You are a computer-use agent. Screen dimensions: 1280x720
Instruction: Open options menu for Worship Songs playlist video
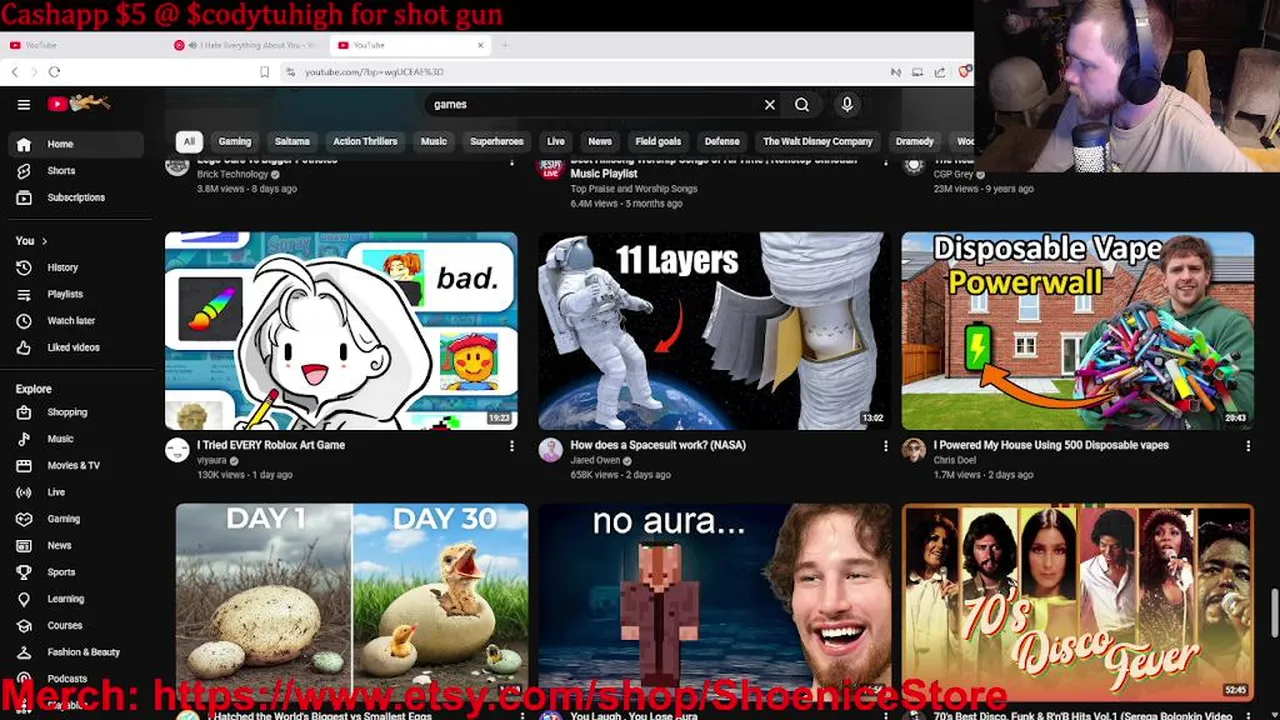pyautogui.click(x=885, y=161)
